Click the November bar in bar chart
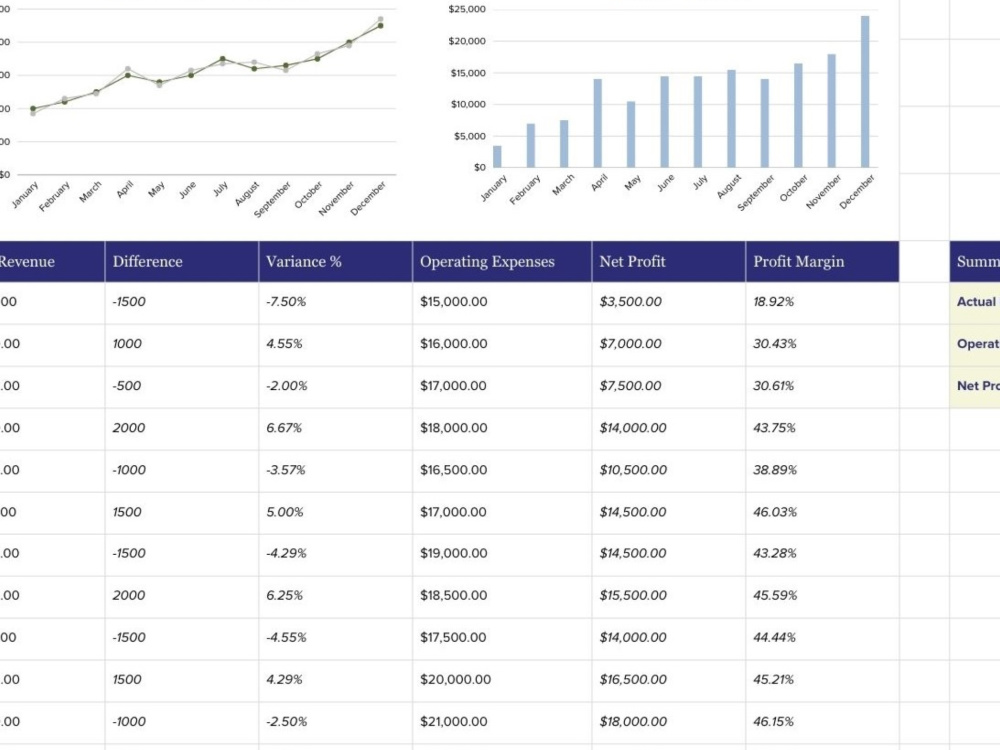Screen dimensions: 1000x750 click(x=832, y=111)
